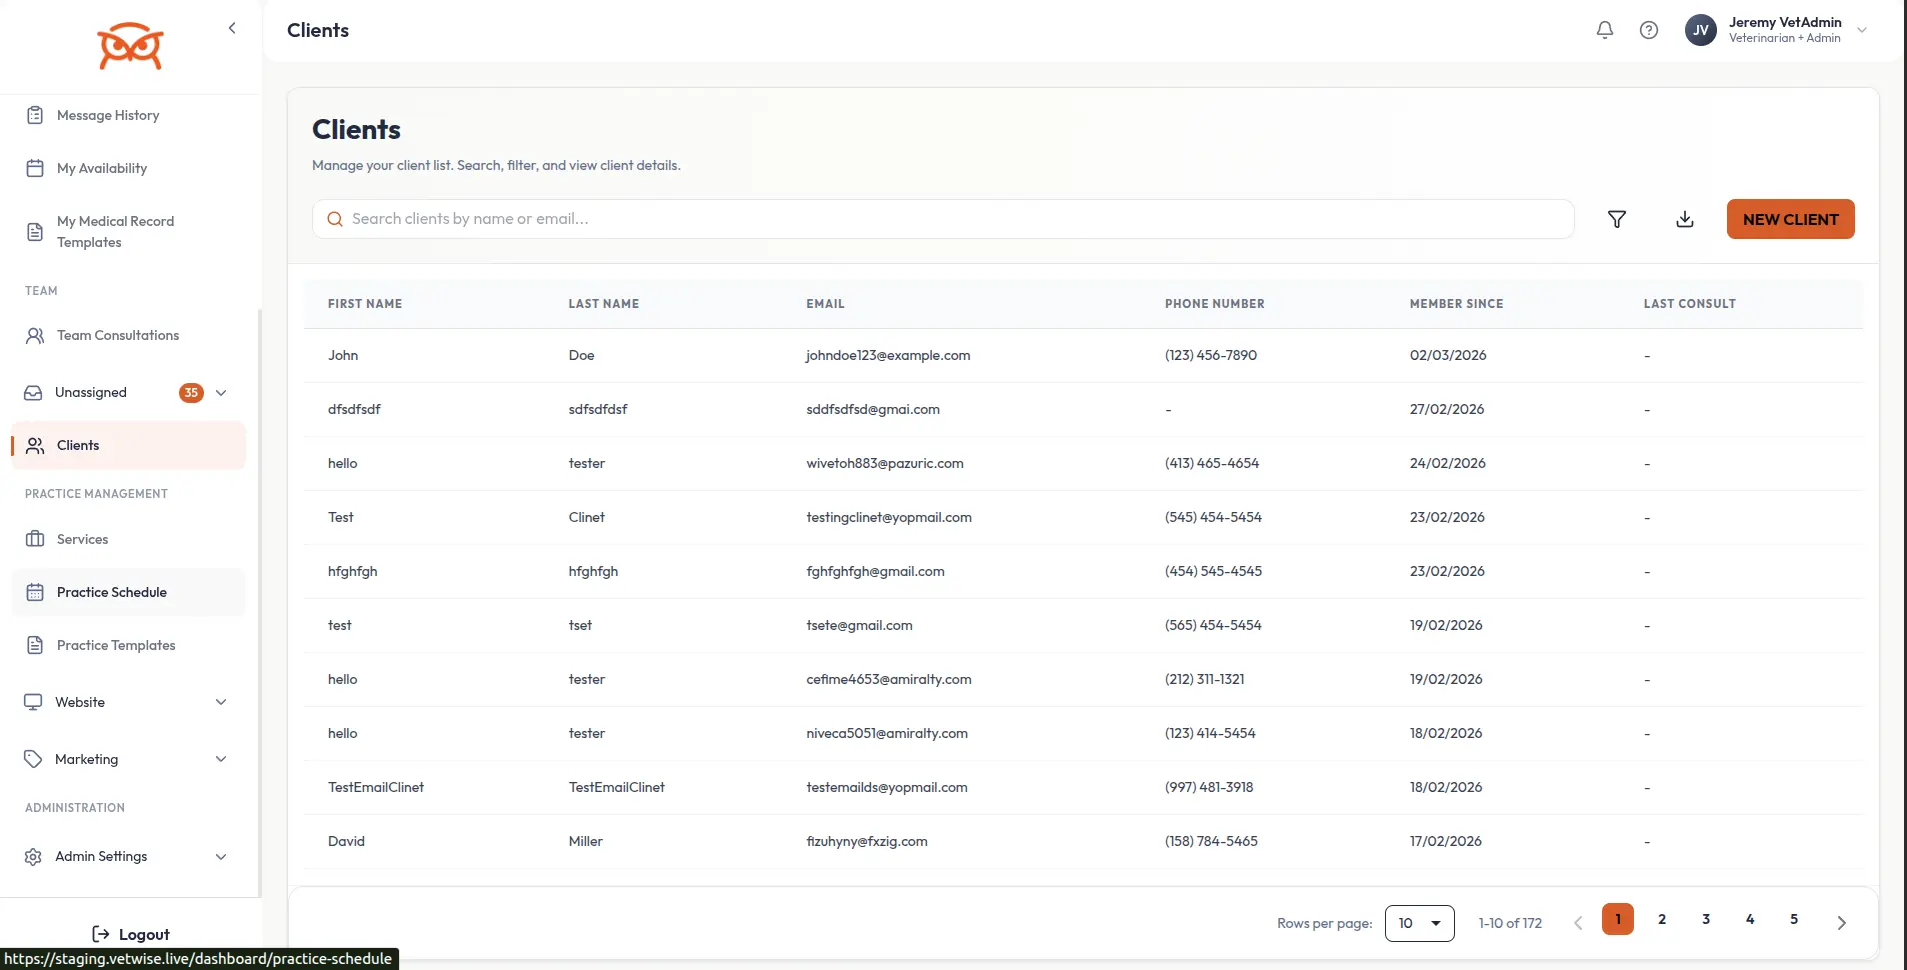Click the Jeremy VetAdmin user name
The width and height of the screenshot is (1907, 970).
pyautogui.click(x=1785, y=22)
